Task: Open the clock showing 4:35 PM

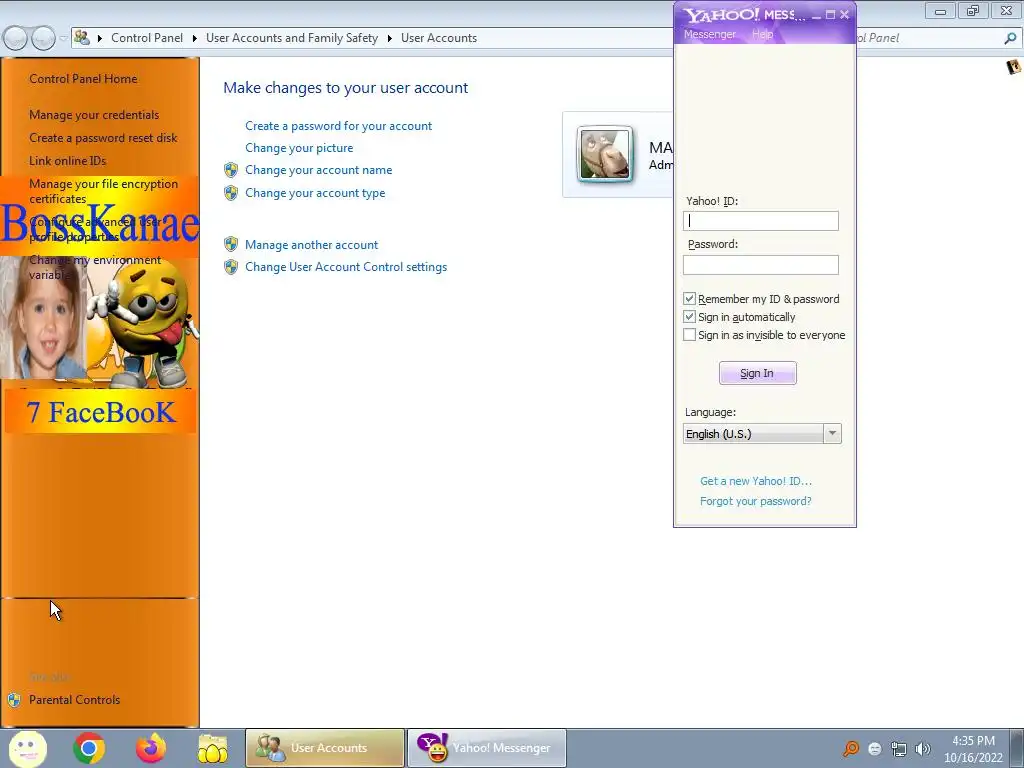Action: [x=973, y=749]
